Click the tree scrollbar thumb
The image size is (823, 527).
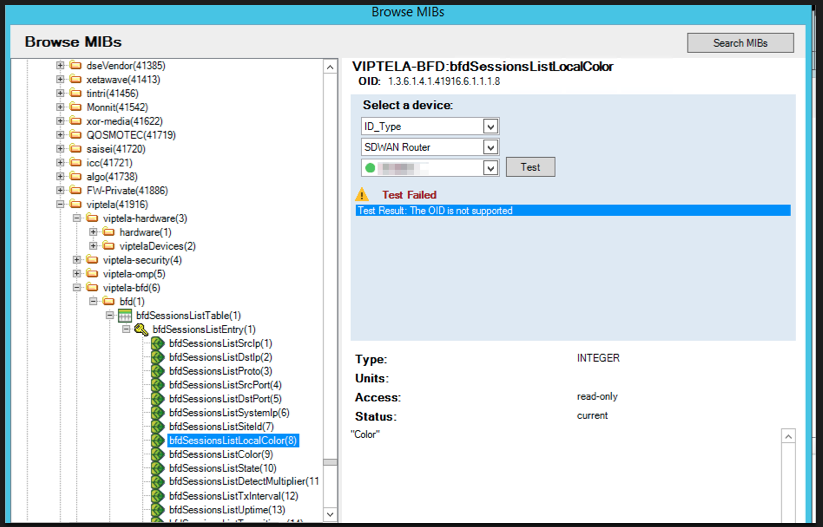click(330, 462)
